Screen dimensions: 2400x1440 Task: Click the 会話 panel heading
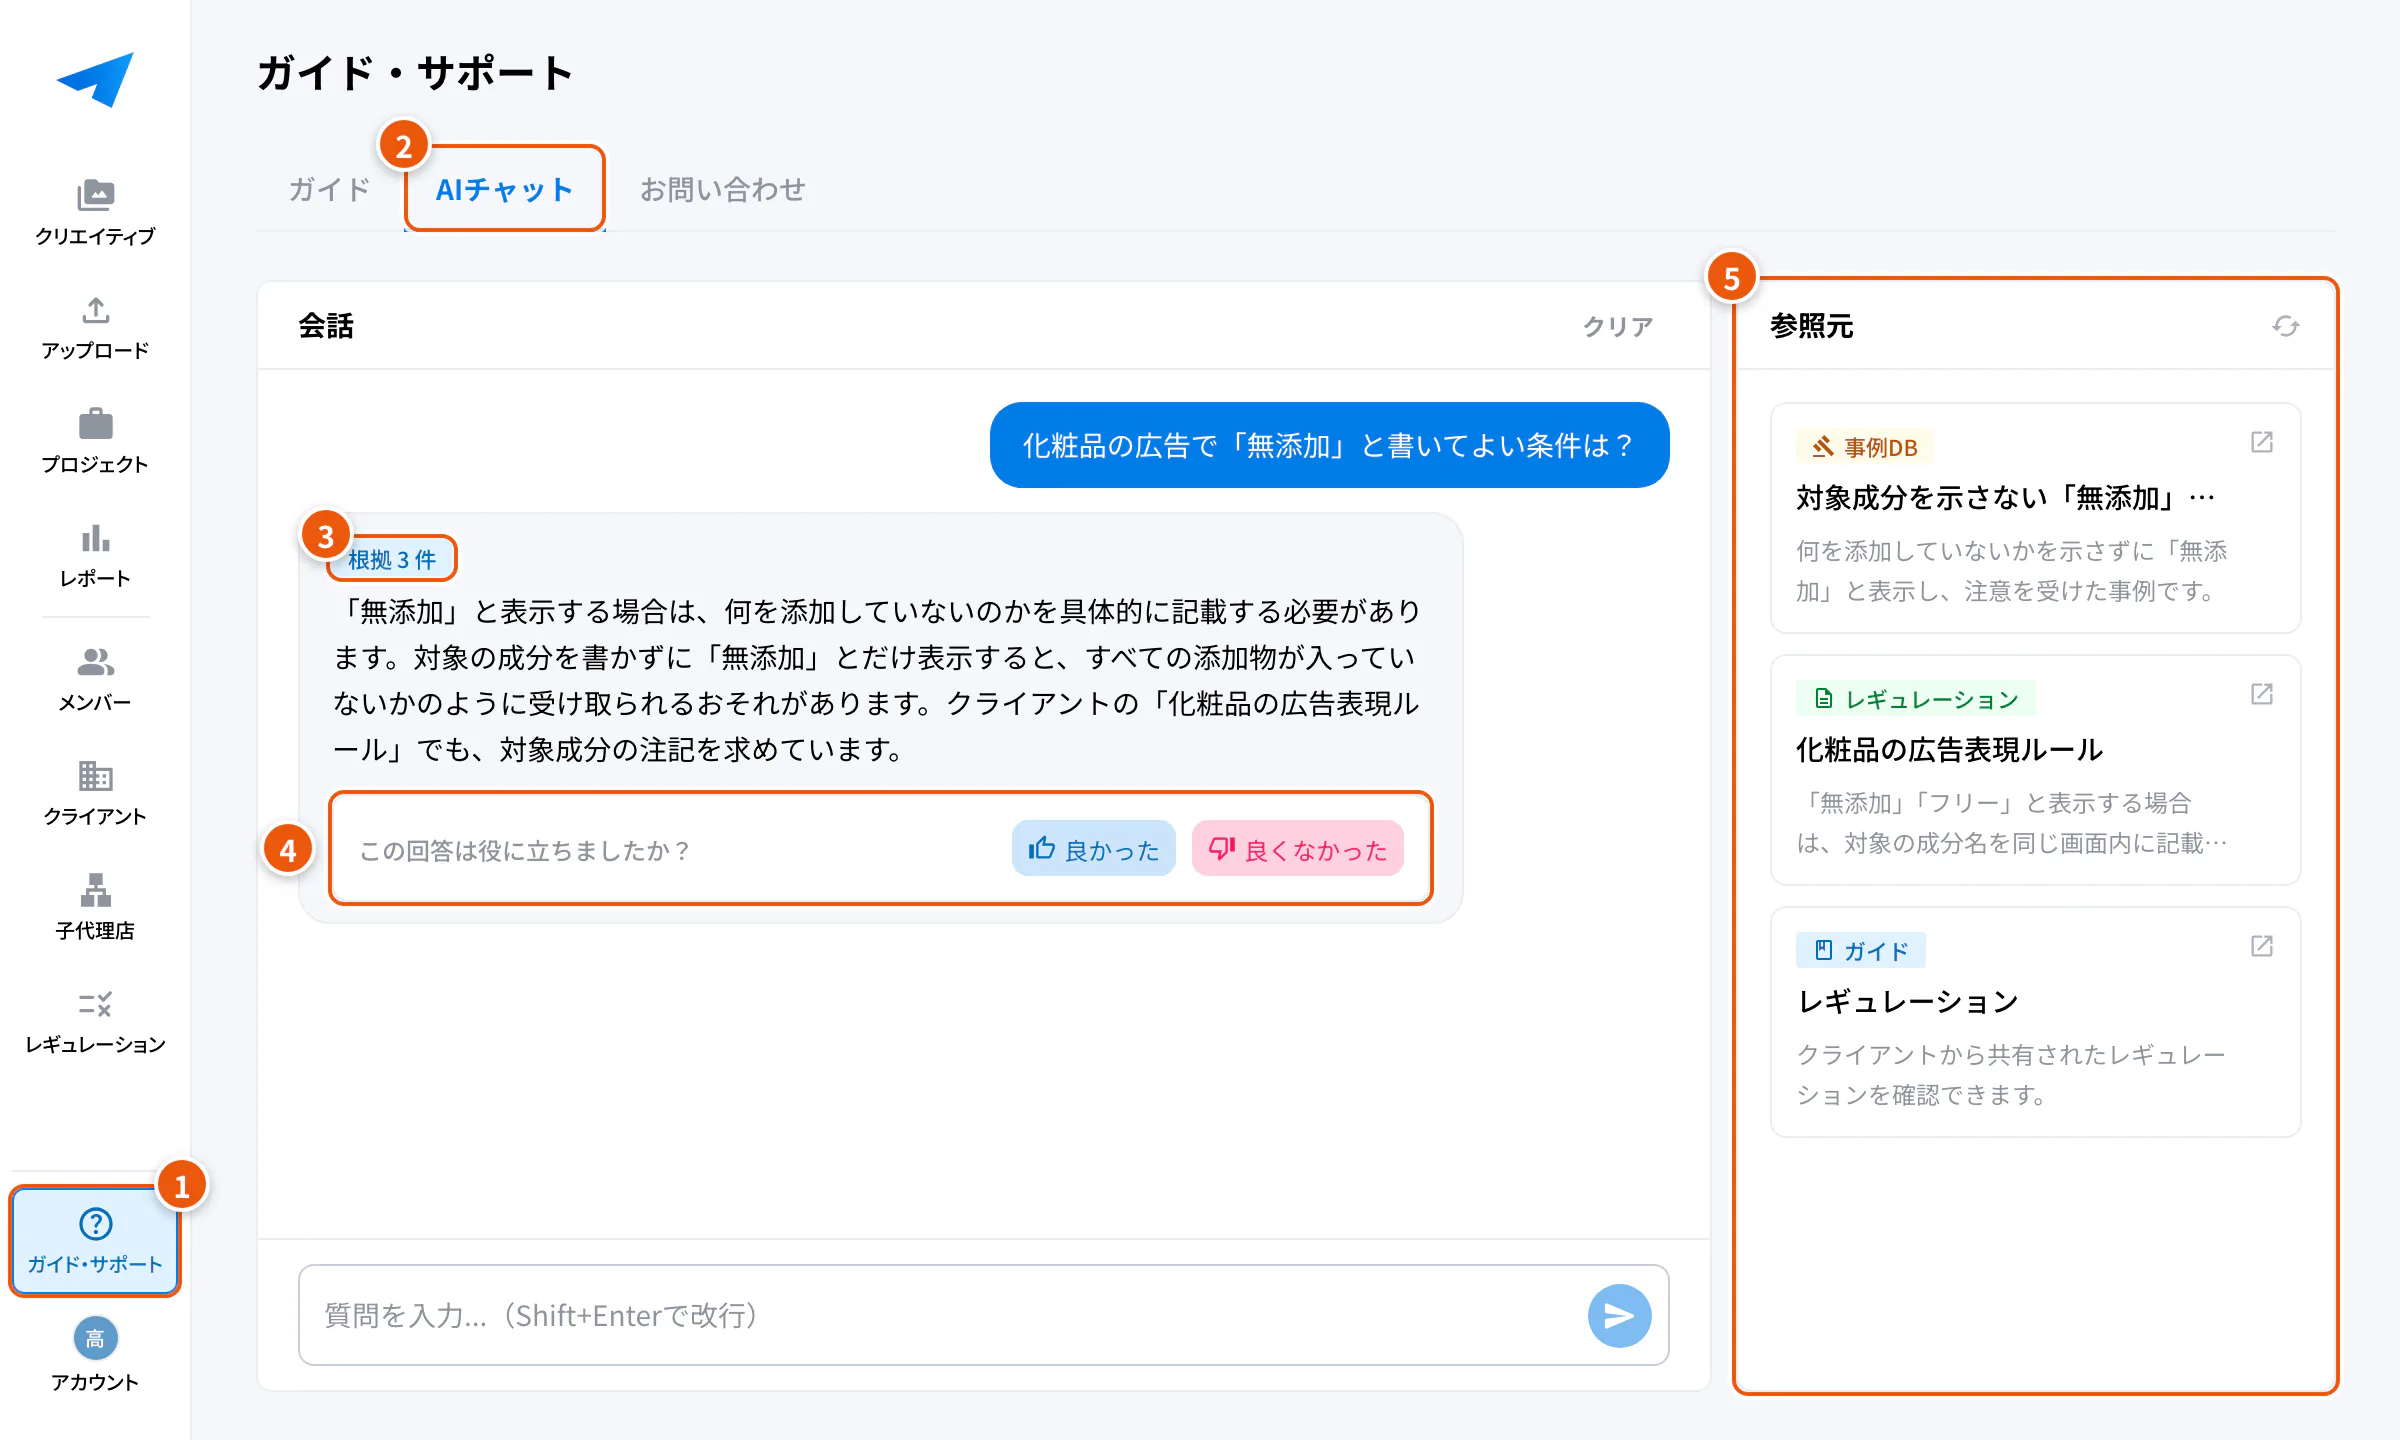326,326
